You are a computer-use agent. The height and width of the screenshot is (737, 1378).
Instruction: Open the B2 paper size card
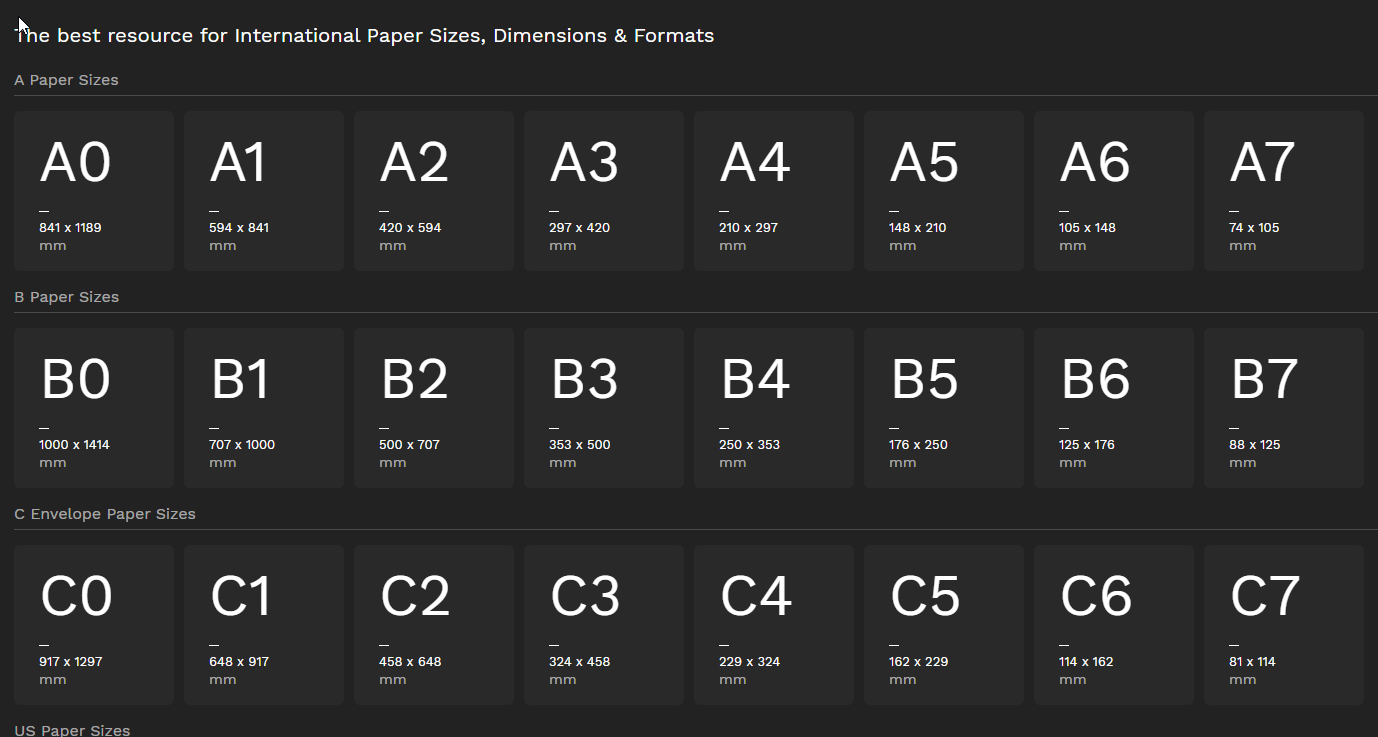pos(434,408)
